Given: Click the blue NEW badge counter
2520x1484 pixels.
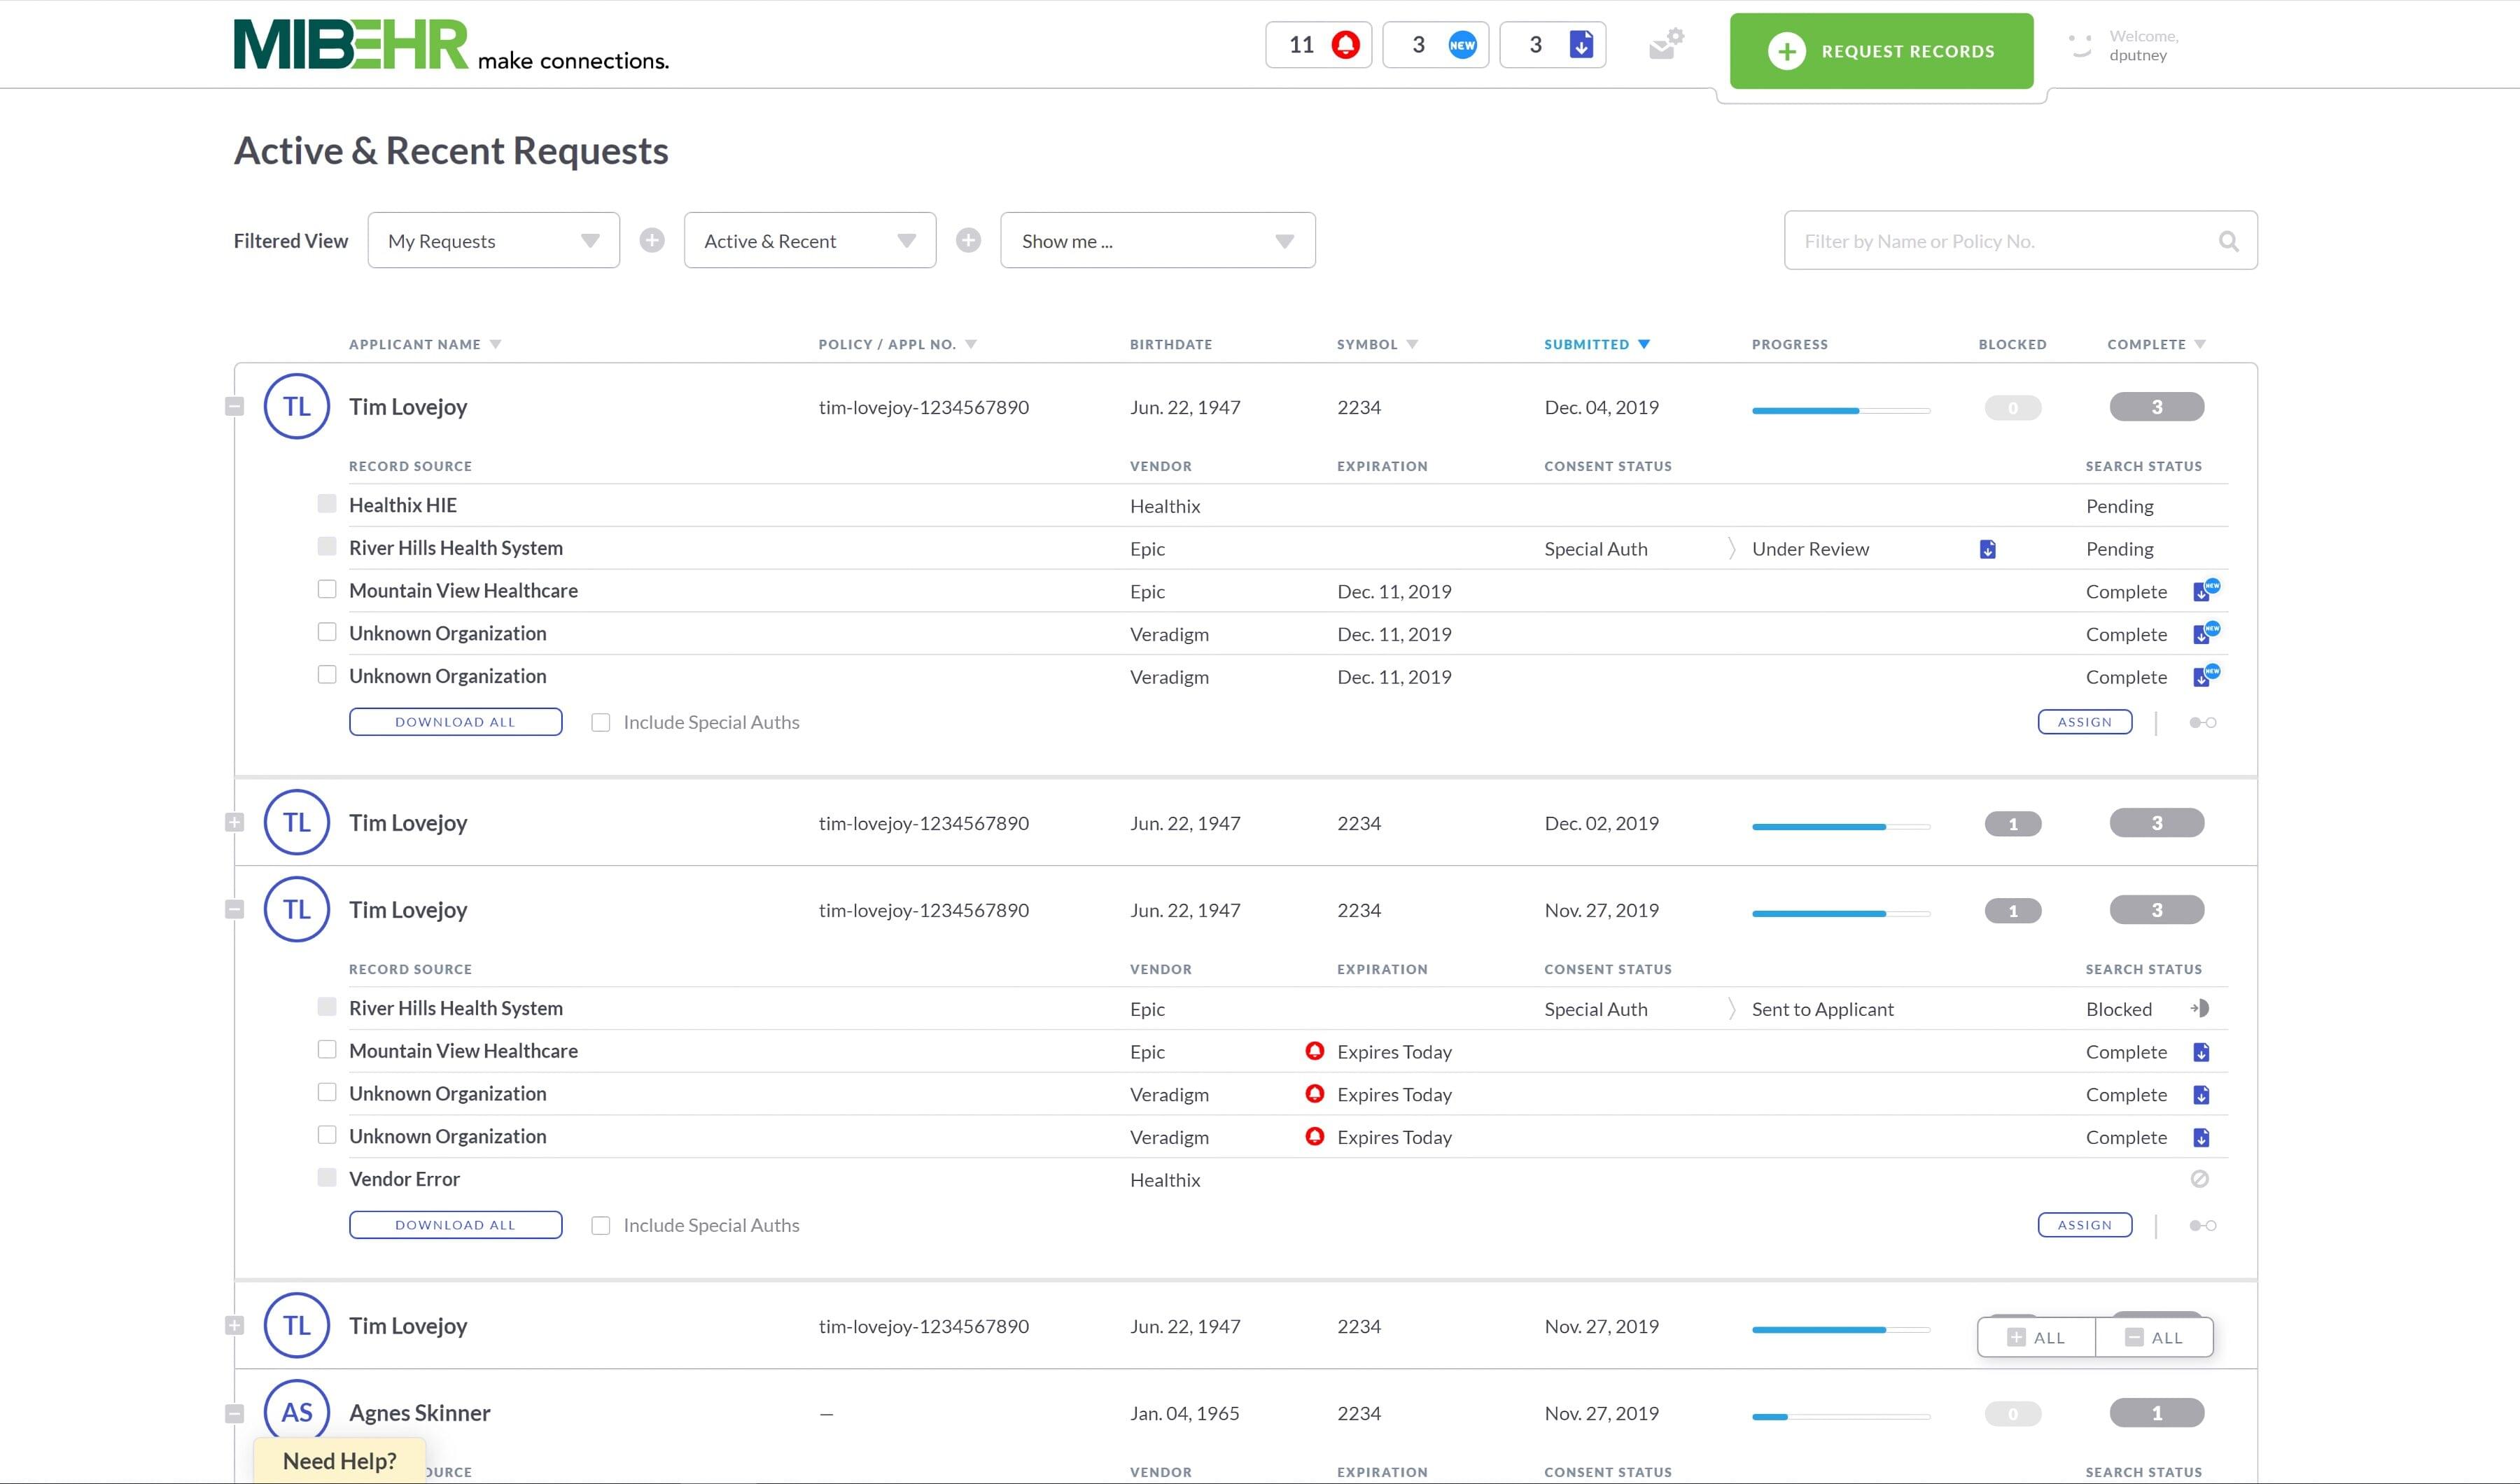Looking at the screenshot, I should [1435, 45].
